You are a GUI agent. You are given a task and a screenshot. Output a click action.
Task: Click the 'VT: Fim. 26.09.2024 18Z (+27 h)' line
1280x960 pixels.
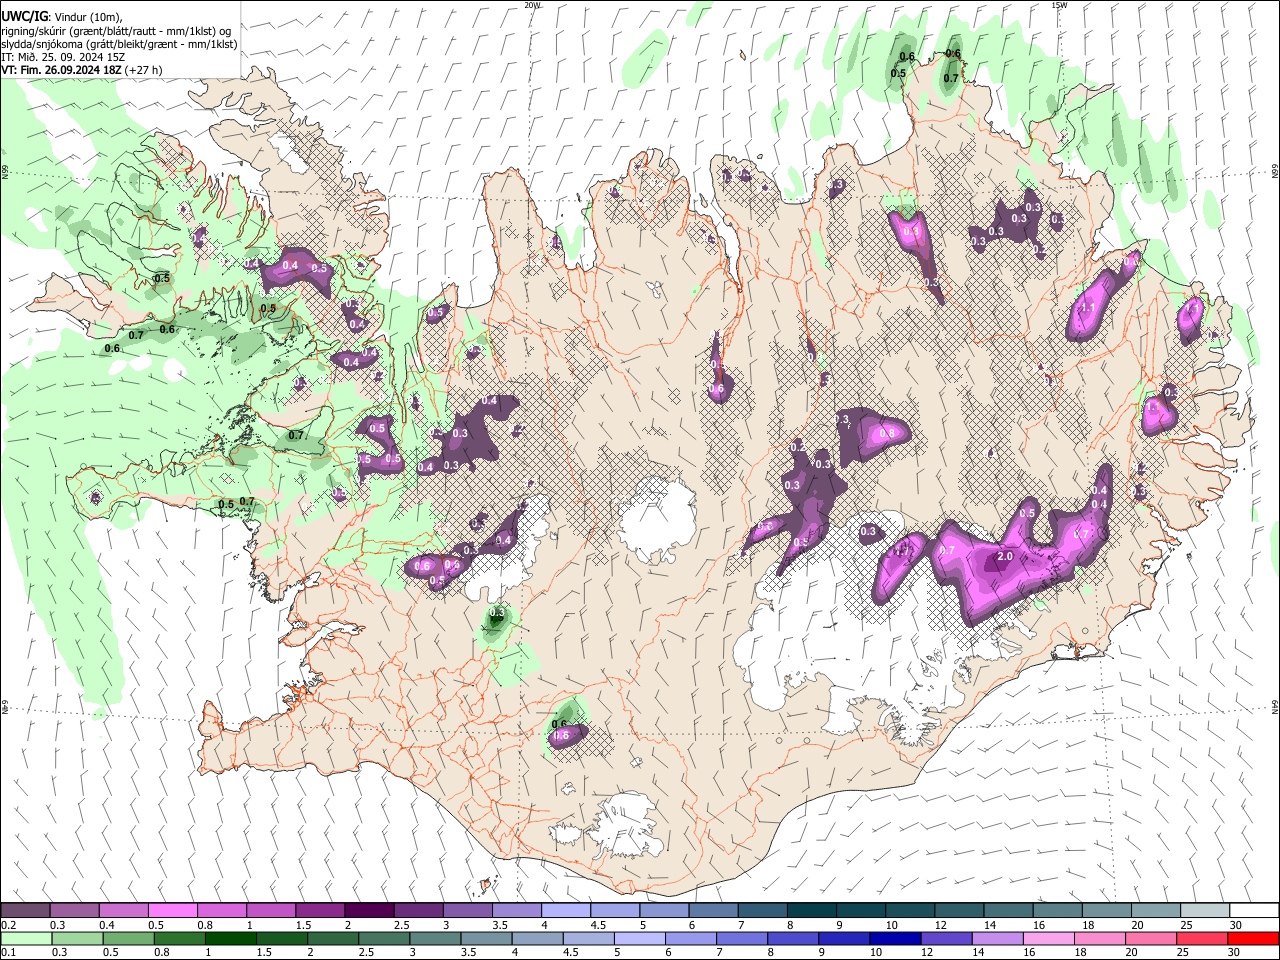(82, 70)
